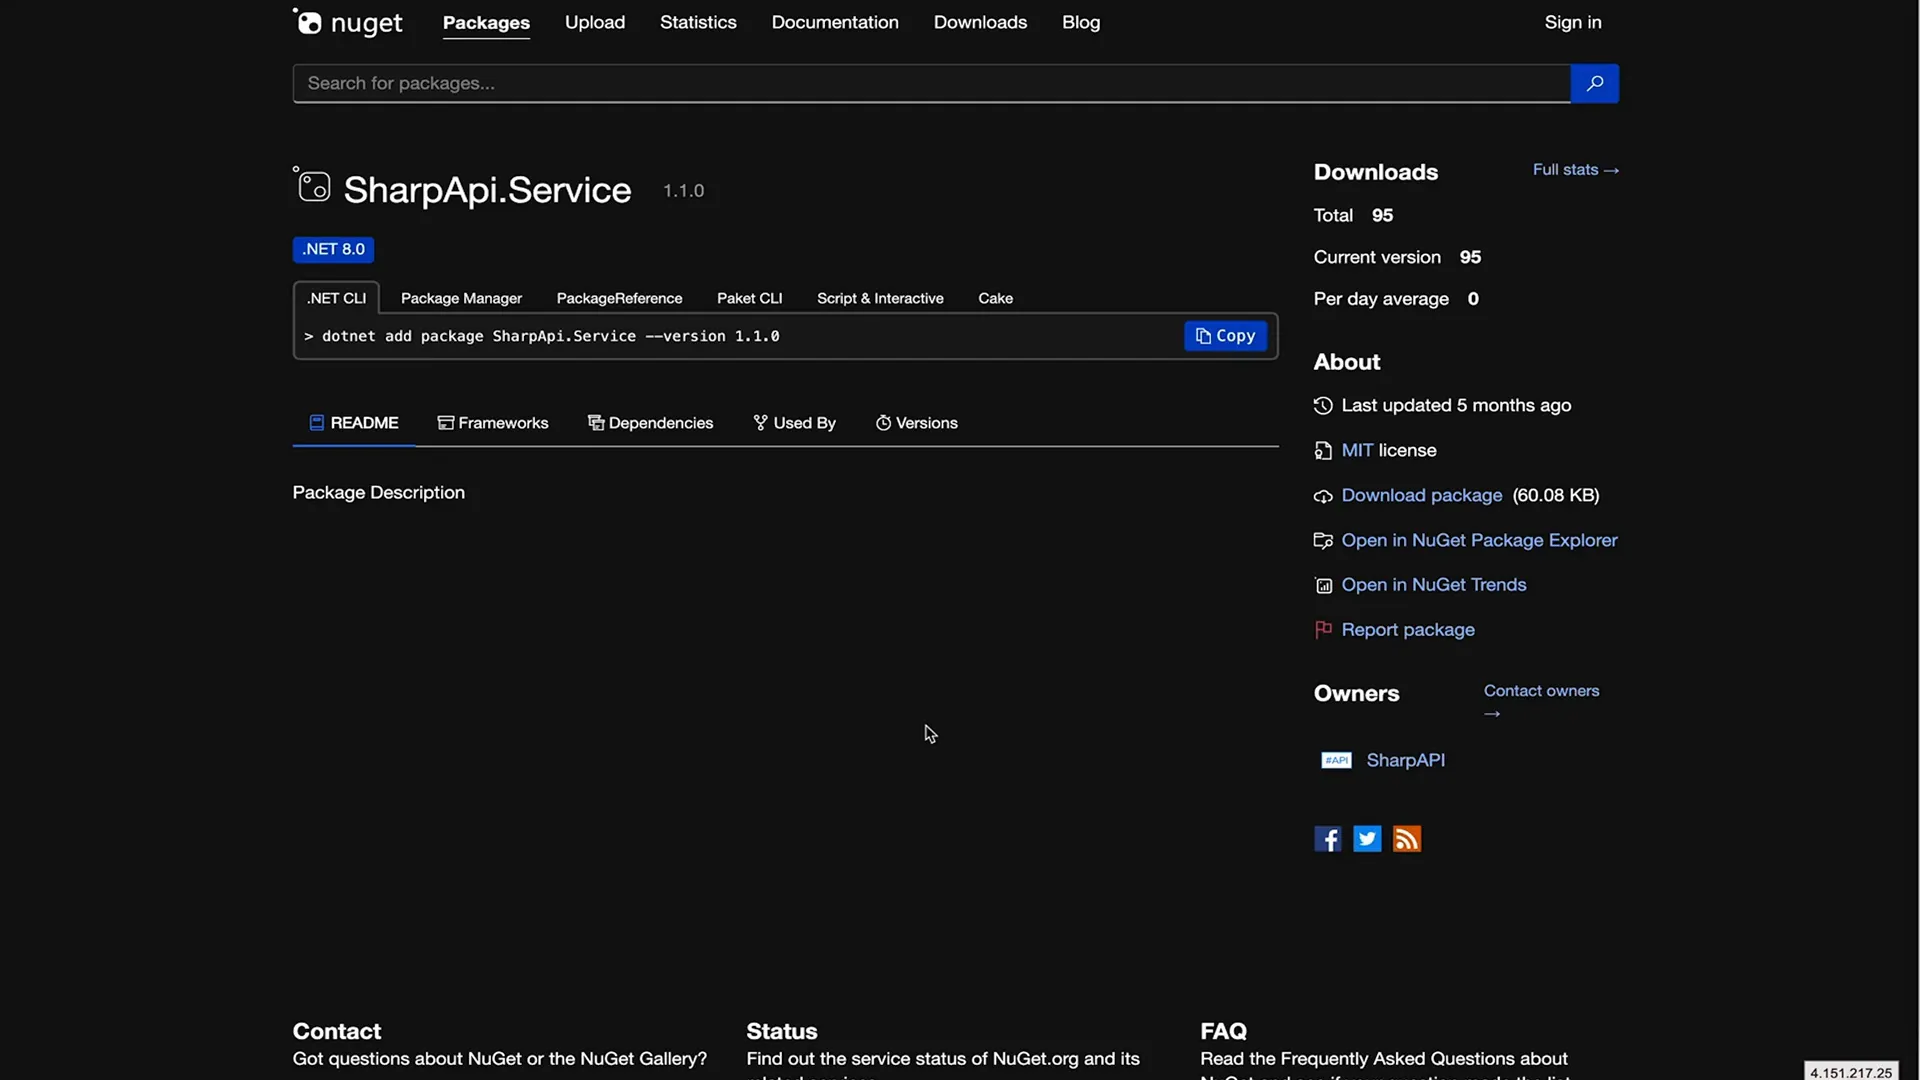Click the Twitter share icon
Screen dimensions: 1920x1080
click(1367, 839)
